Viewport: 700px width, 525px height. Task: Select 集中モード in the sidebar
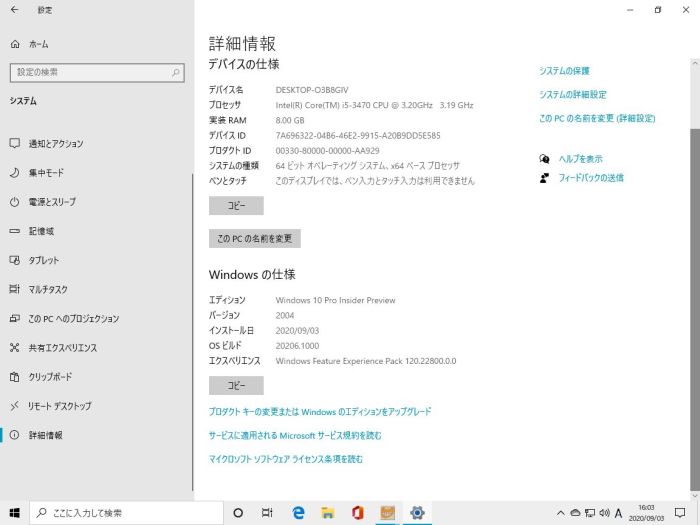click(46, 172)
